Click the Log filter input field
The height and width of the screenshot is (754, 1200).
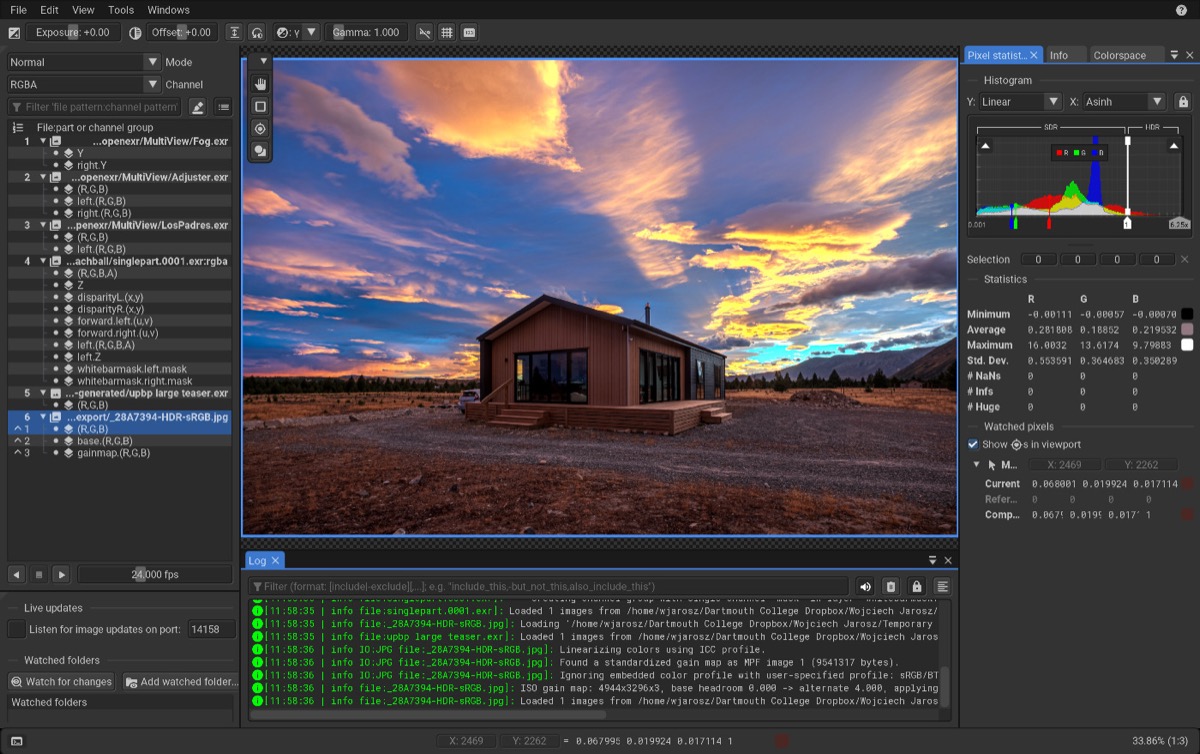[548, 587]
